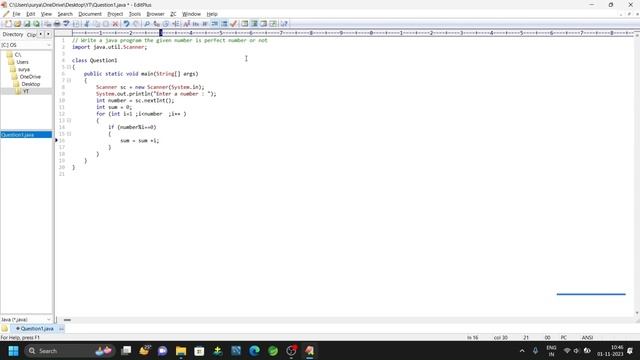Click the Copy toolbar icon

click(x=96, y=24)
